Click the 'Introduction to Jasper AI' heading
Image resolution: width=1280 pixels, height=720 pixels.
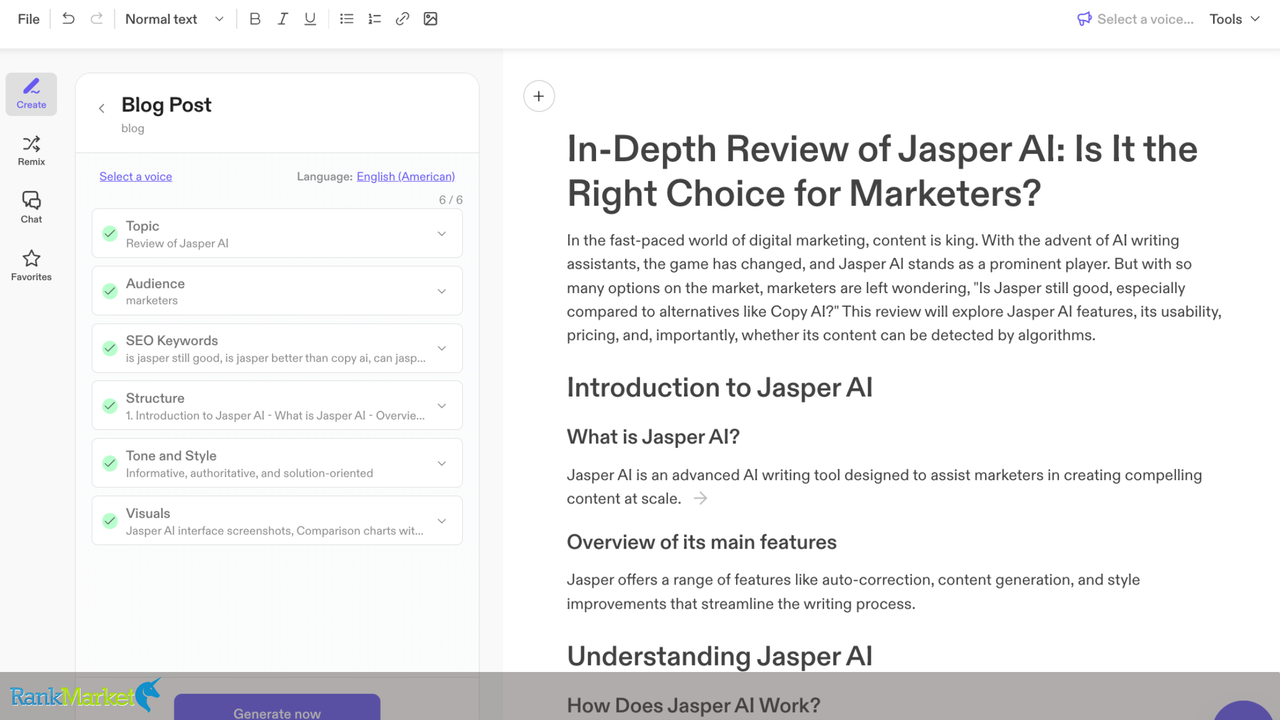719,388
